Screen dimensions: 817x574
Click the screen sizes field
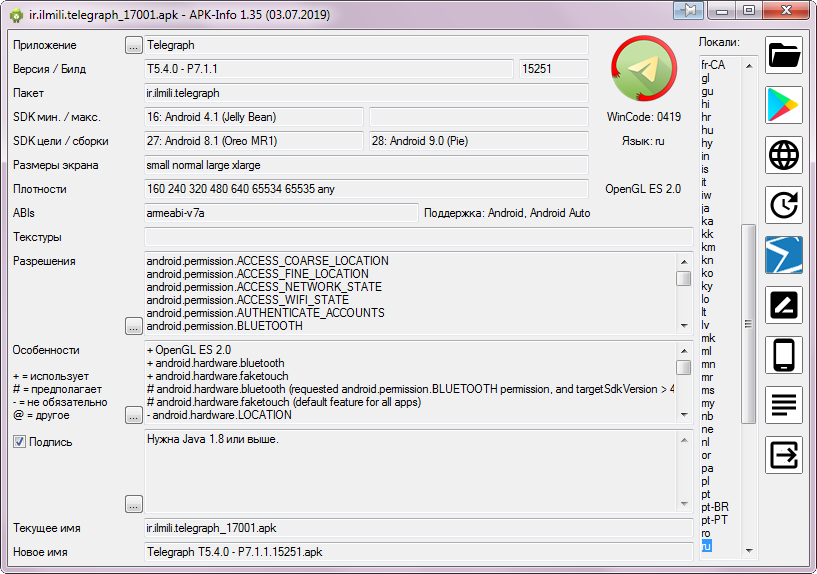(x=366, y=165)
